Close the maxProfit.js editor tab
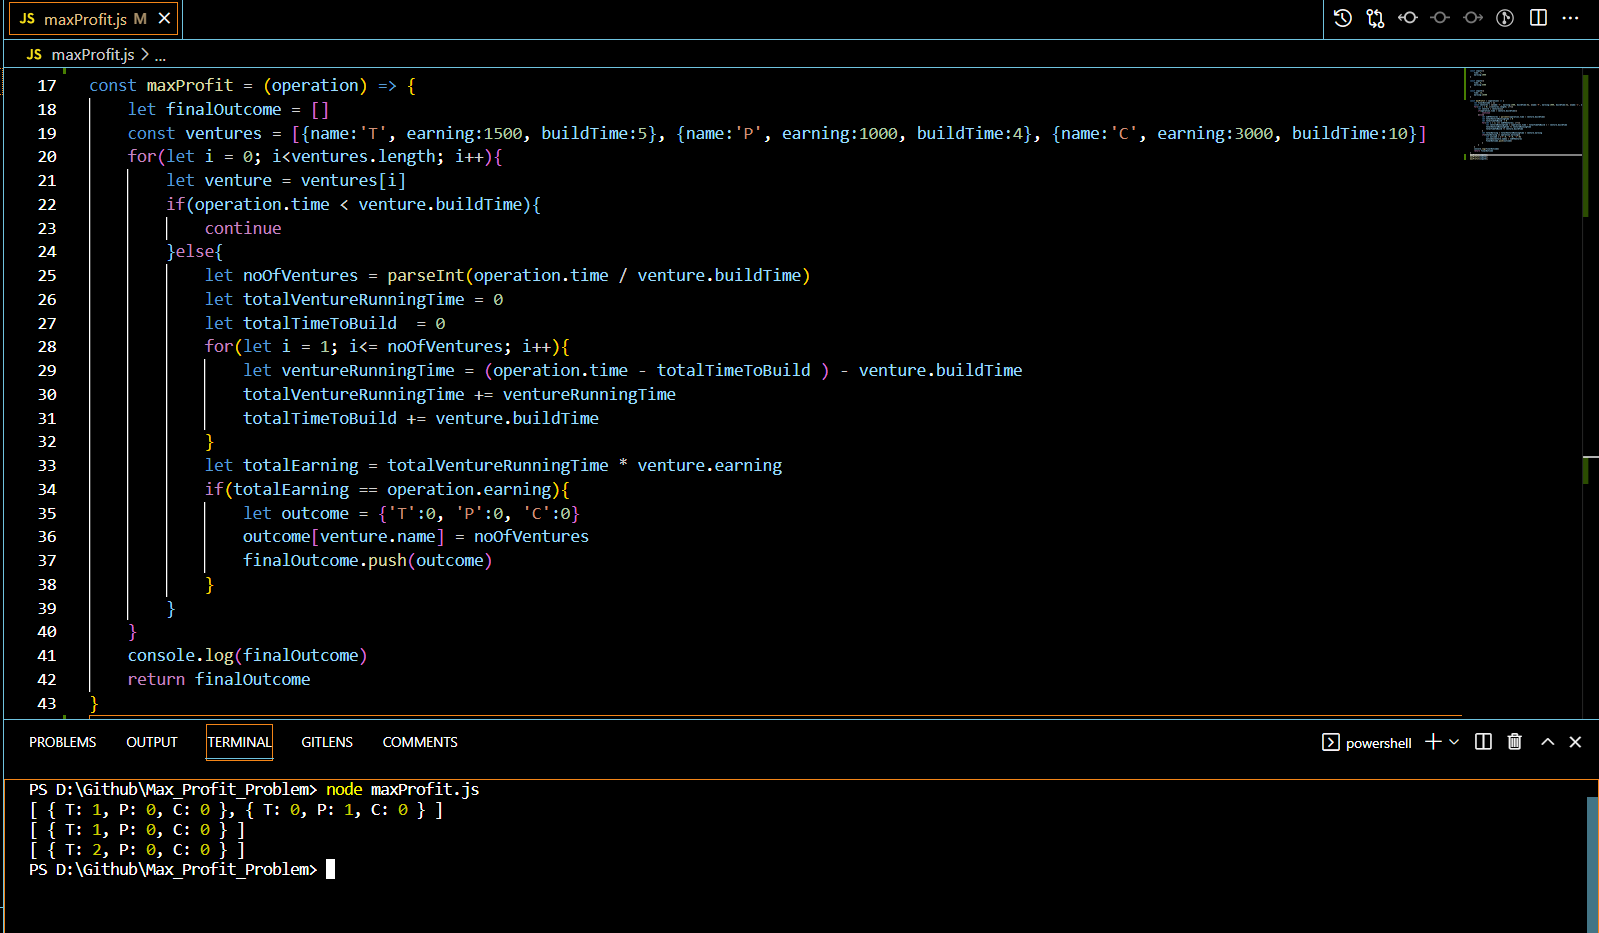This screenshot has width=1599, height=933. pos(165,18)
